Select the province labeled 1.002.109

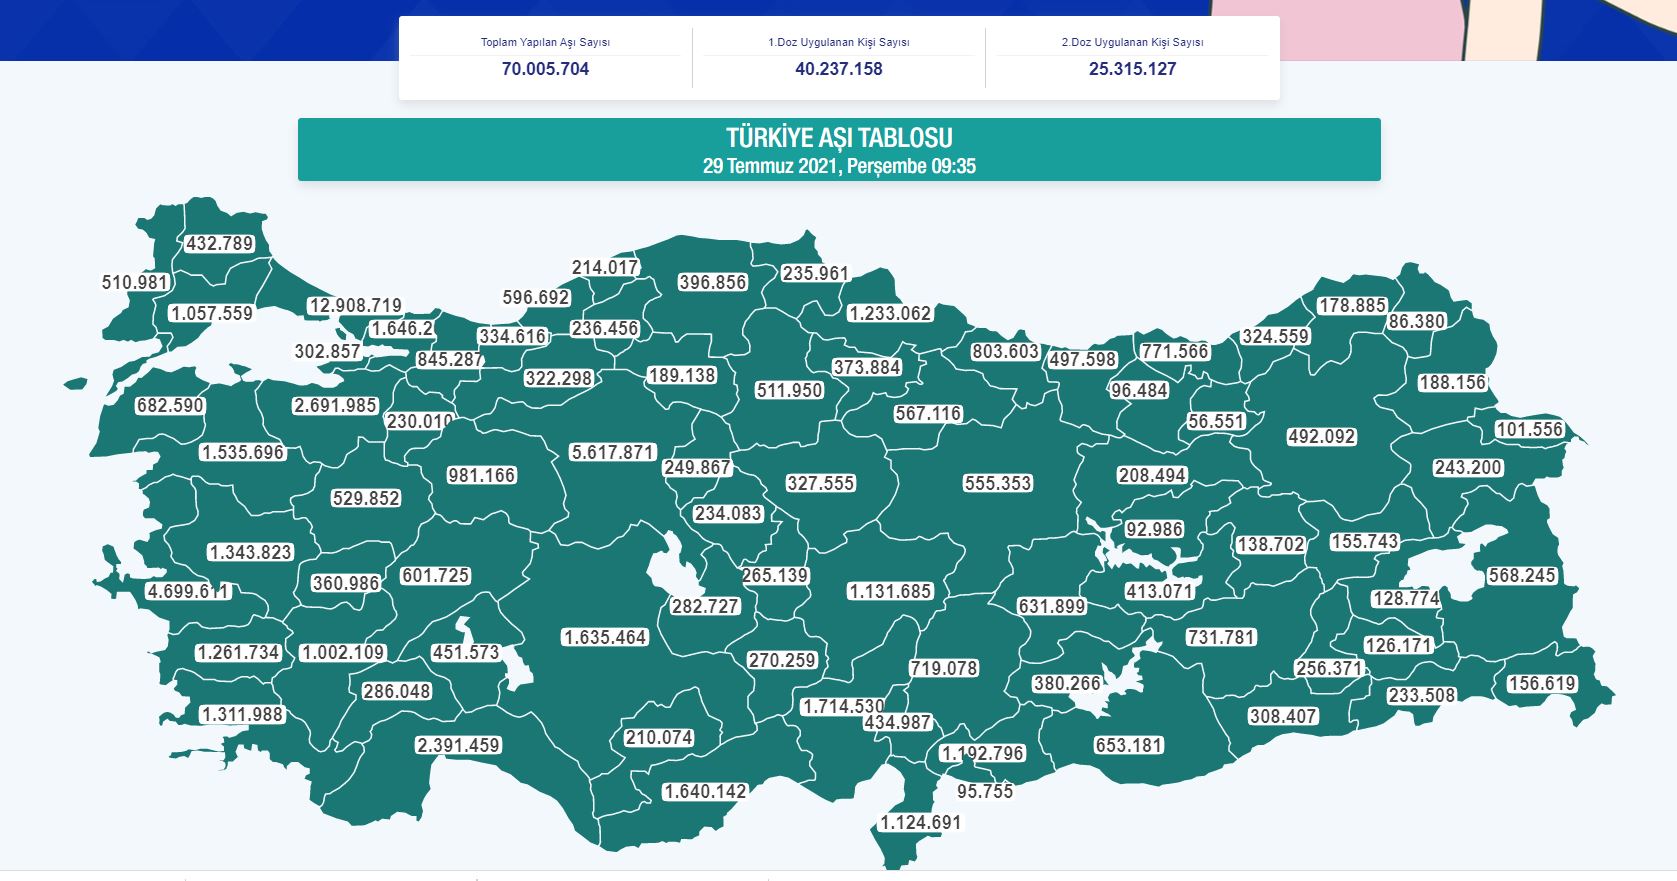(x=343, y=652)
